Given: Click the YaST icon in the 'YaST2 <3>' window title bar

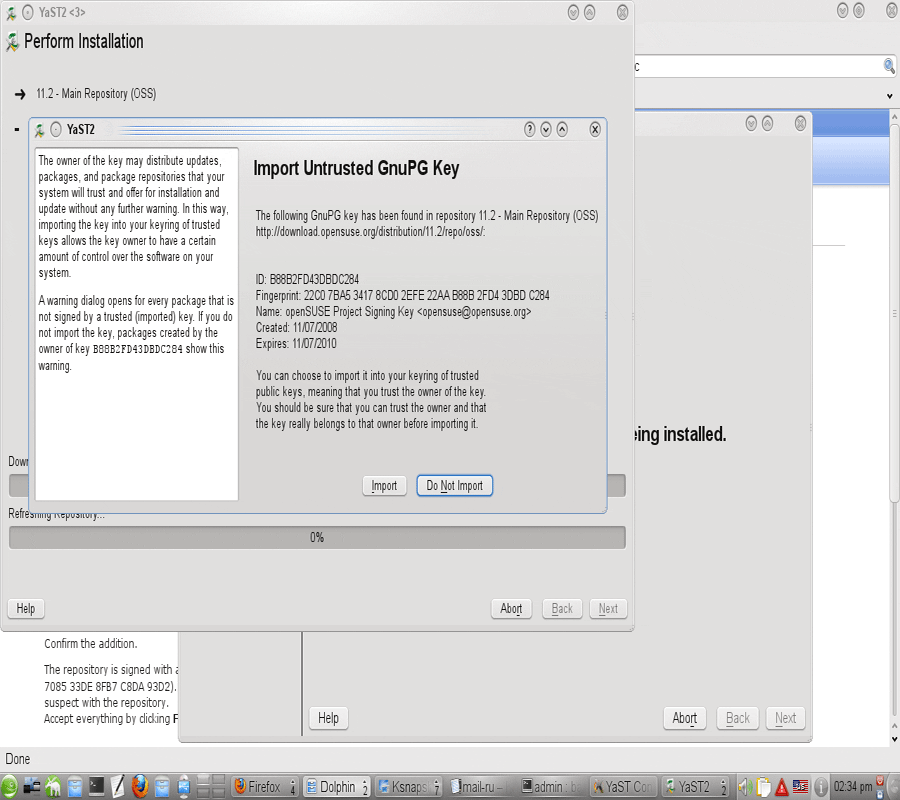Looking at the screenshot, I should pyautogui.click(x=10, y=13).
